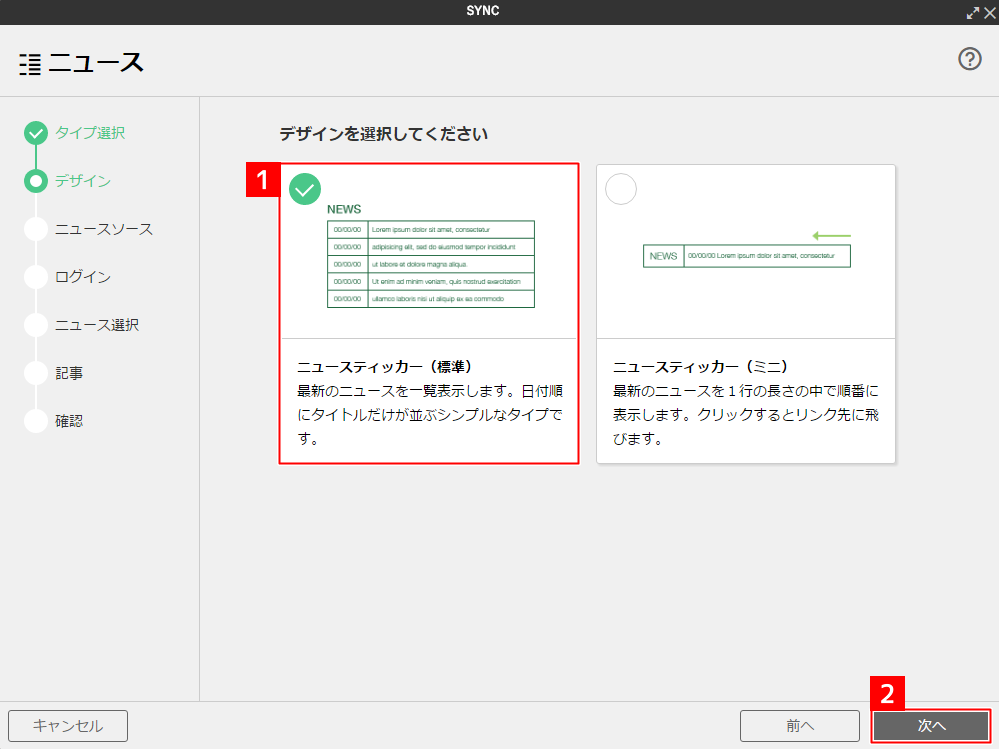Screen dimensions: 999x749
Task: Open the help question mark icon
Action: (969, 59)
